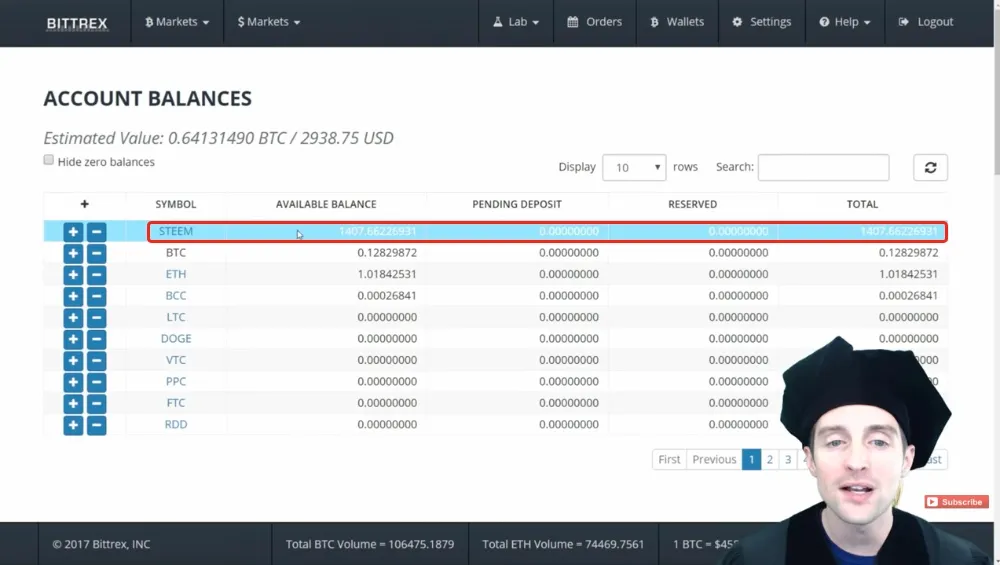Deposit RDD with plus icon
Viewport: 1000px width, 565px height.
click(73, 425)
